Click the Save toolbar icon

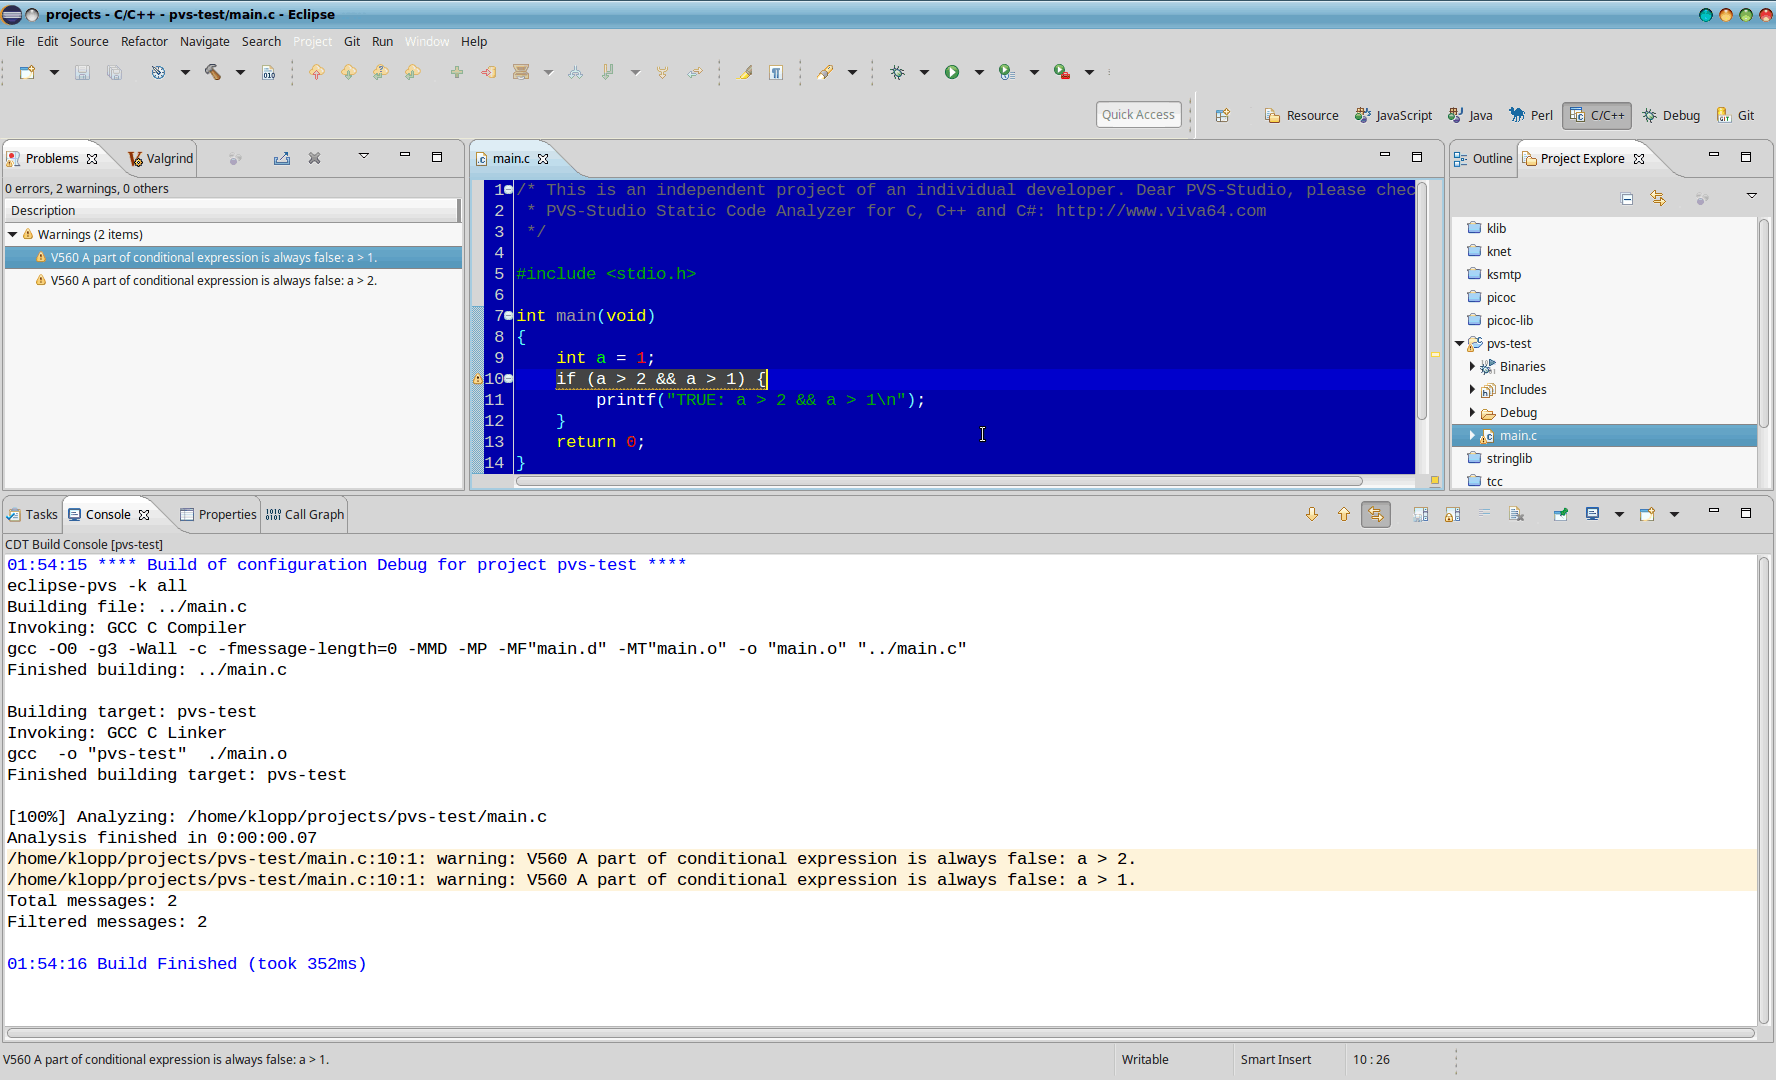click(x=83, y=72)
